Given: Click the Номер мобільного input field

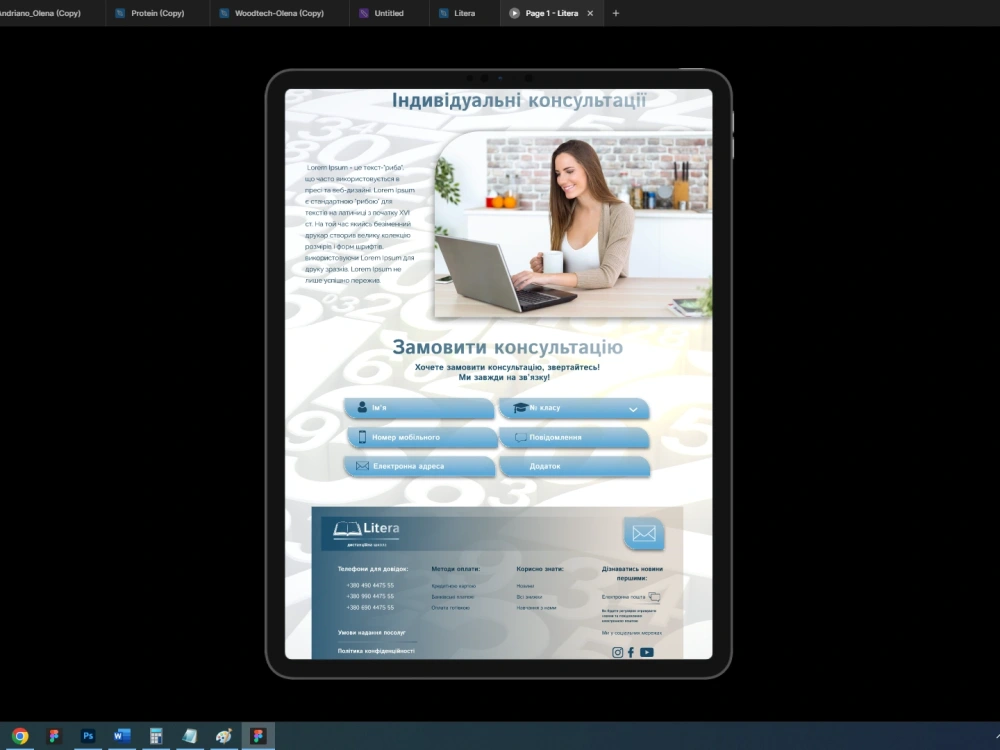Looking at the screenshot, I should coord(422,438).
